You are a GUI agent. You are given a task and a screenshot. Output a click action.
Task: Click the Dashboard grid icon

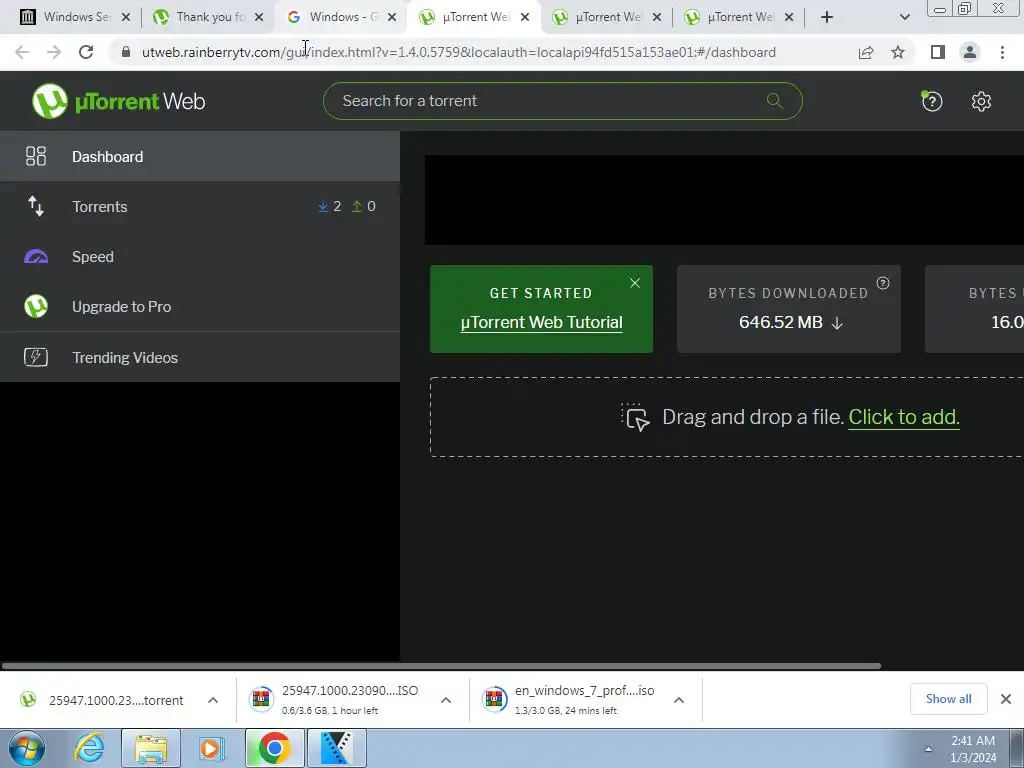click(x=36, y=156)
